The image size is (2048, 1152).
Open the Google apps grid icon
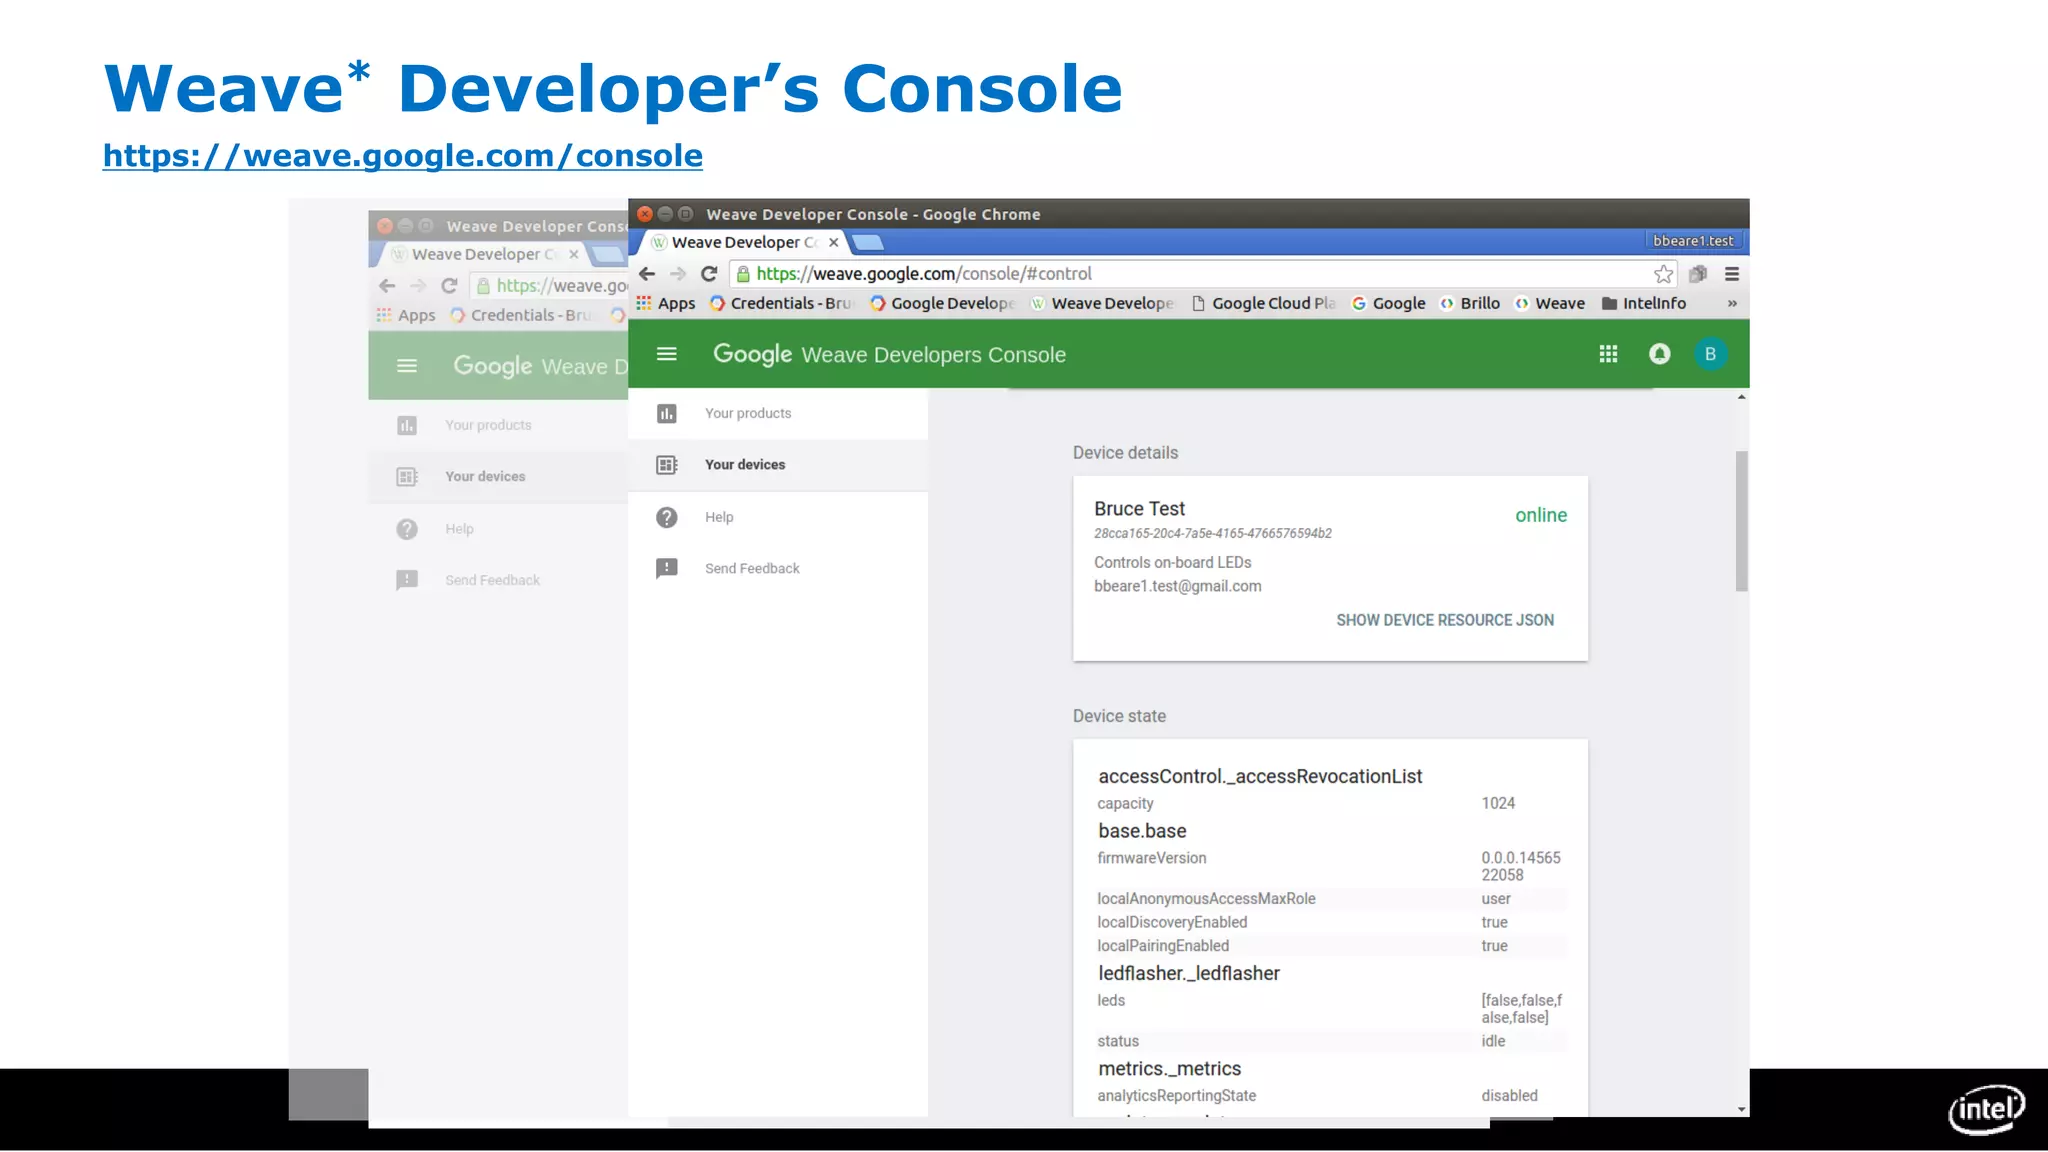pos(1608,354)
